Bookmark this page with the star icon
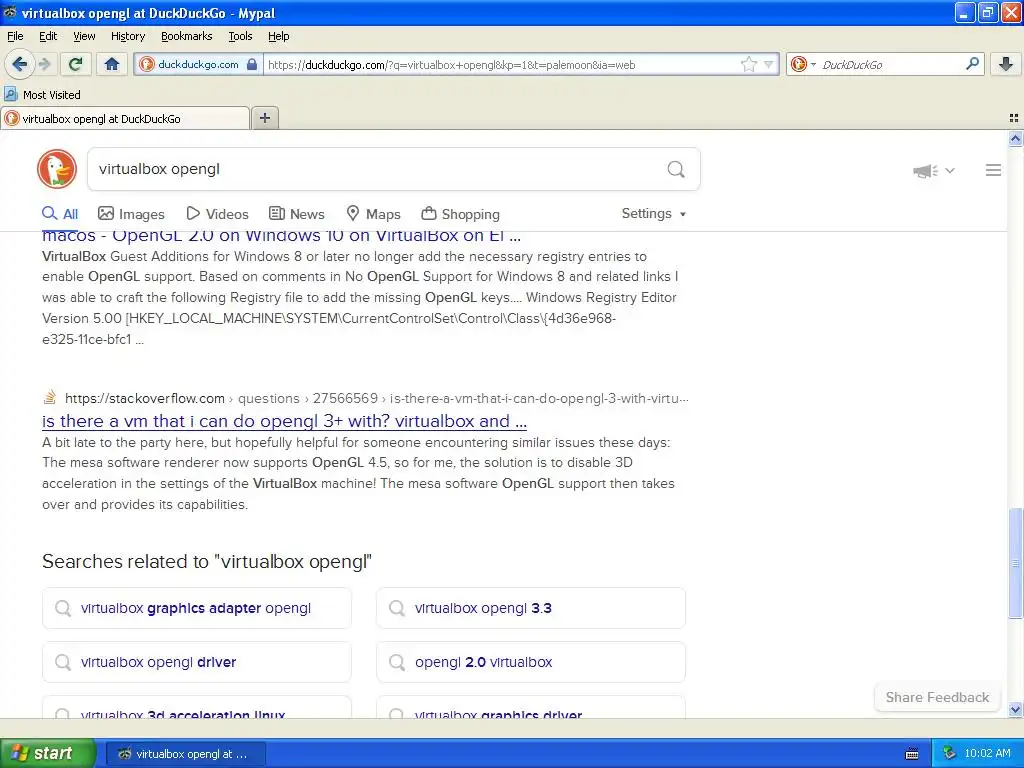Viewport: 1024px width, 768px height. tap(748, 64)
